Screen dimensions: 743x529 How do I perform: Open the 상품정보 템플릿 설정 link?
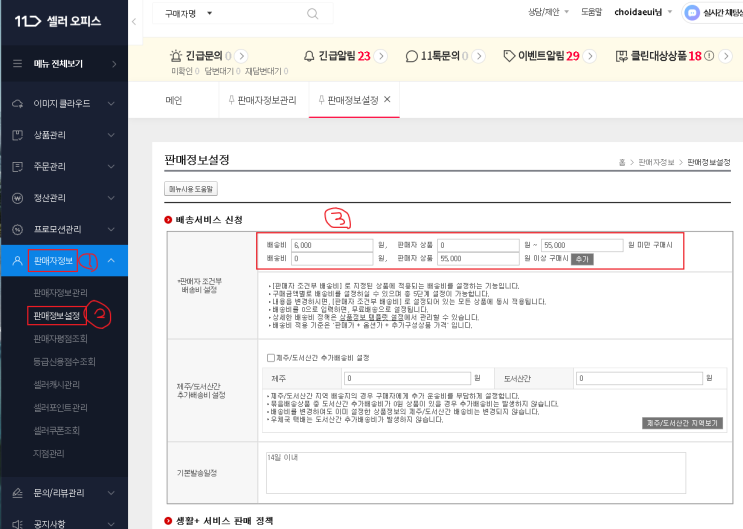coord(372,317)
